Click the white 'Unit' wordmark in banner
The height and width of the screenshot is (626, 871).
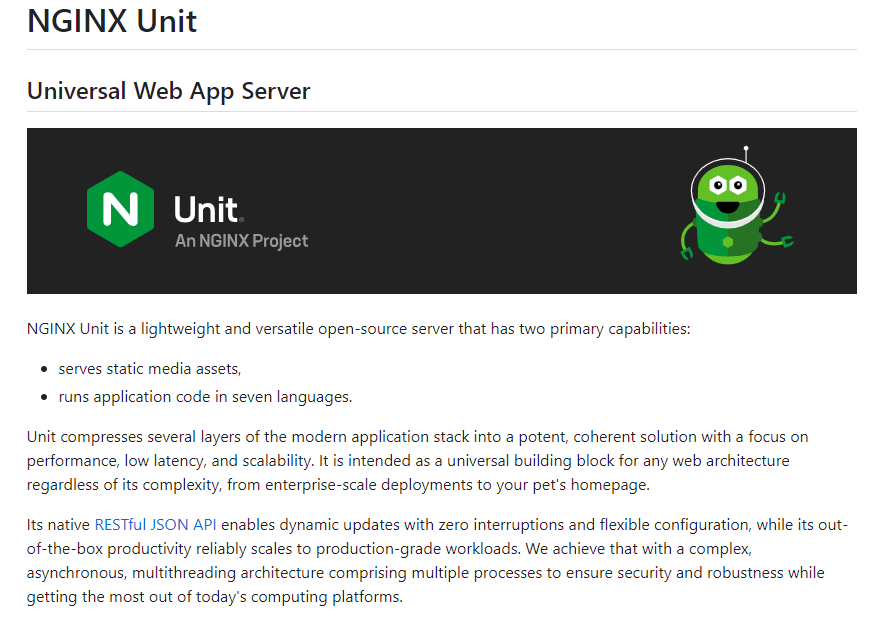point(208,210)
